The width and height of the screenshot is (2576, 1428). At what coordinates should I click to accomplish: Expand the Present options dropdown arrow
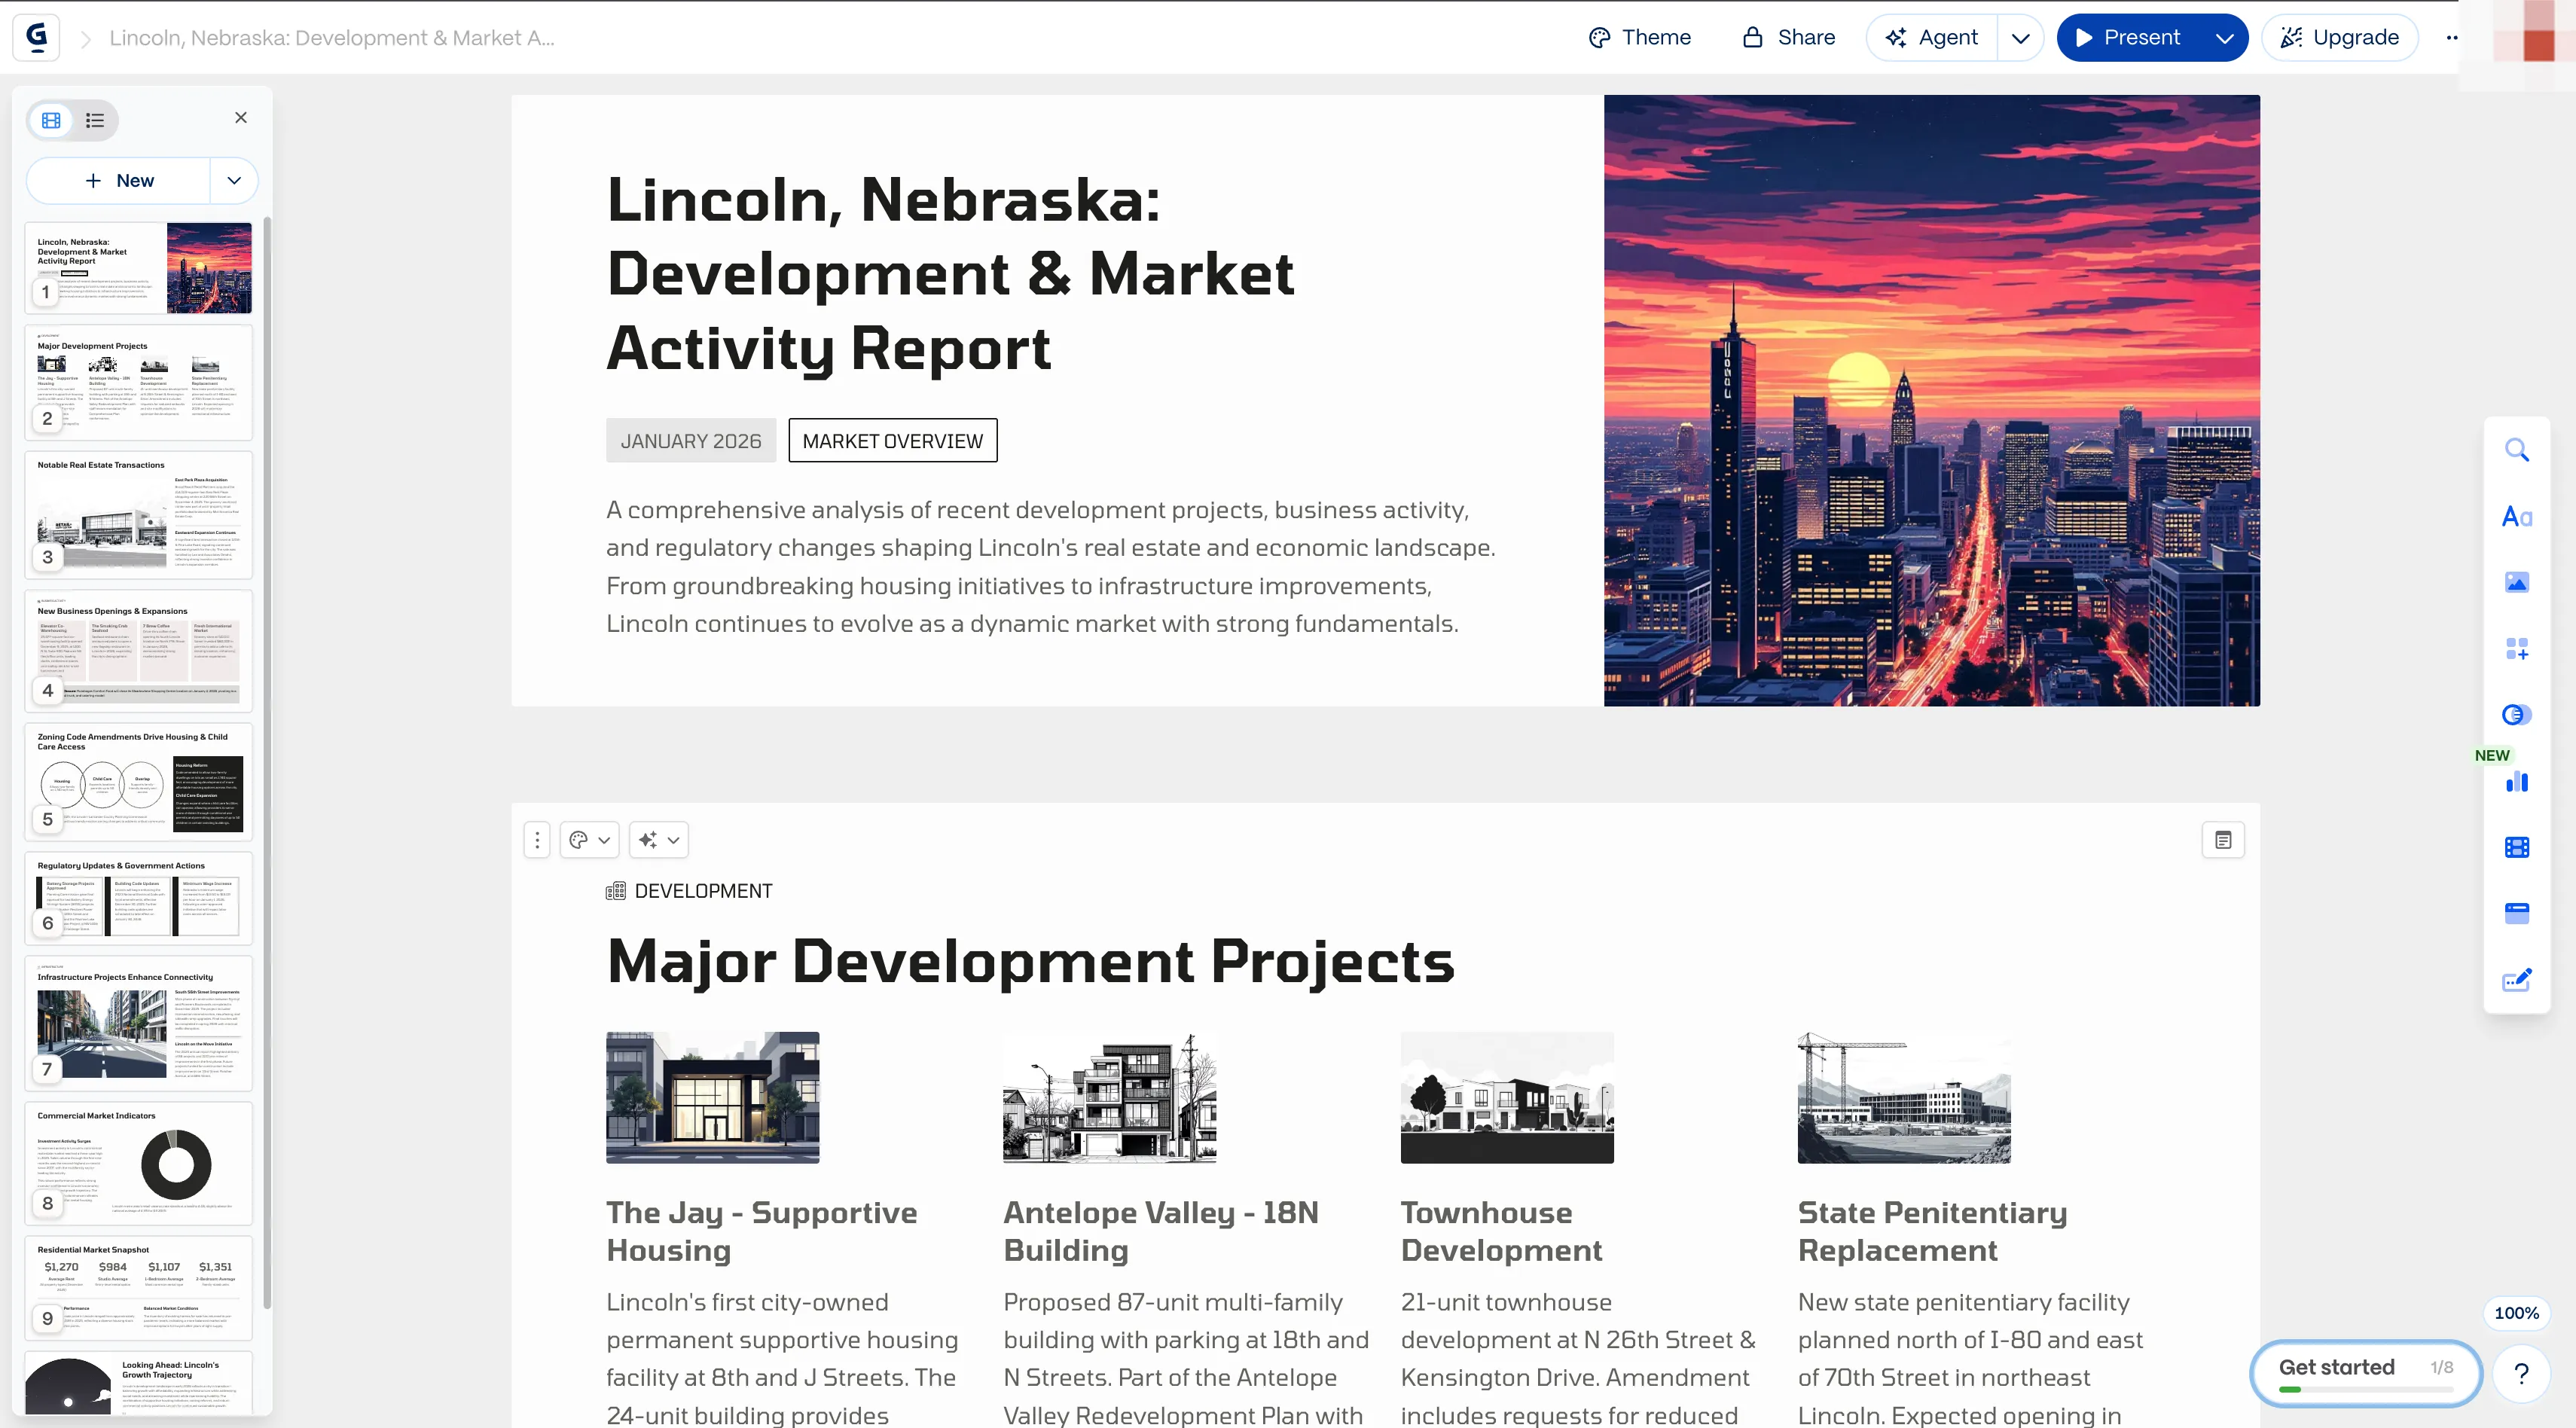click(x=2224, y=38)
